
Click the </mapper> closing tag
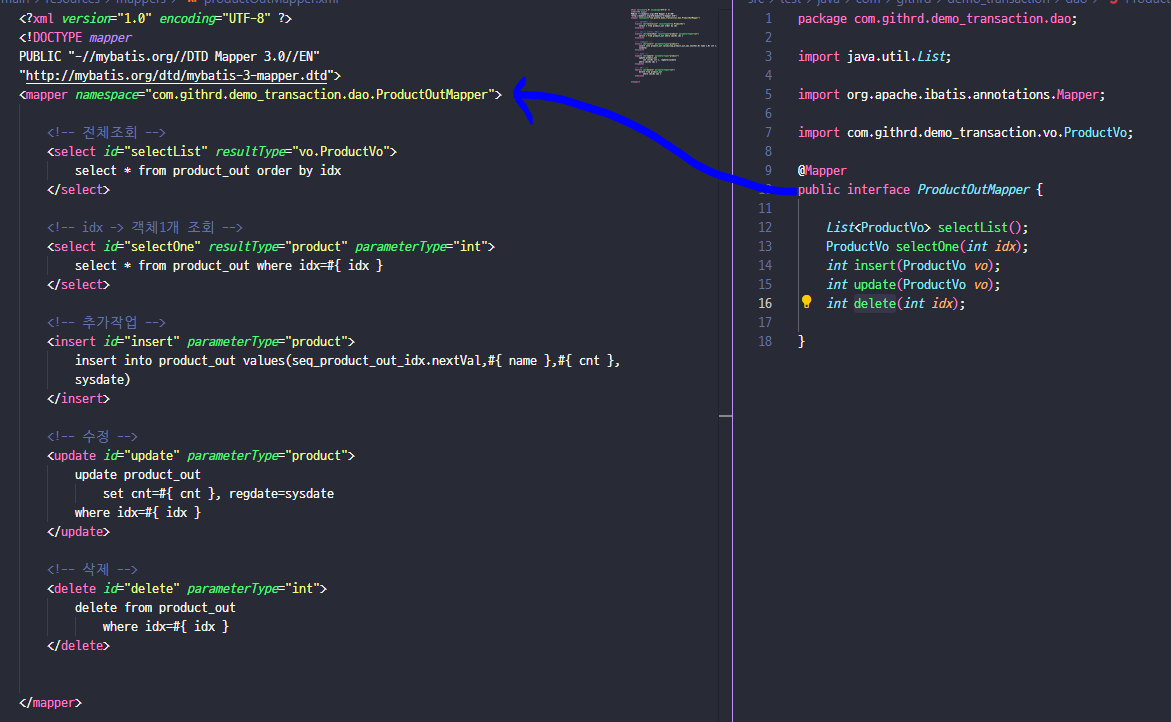click(x=50, y=702)
